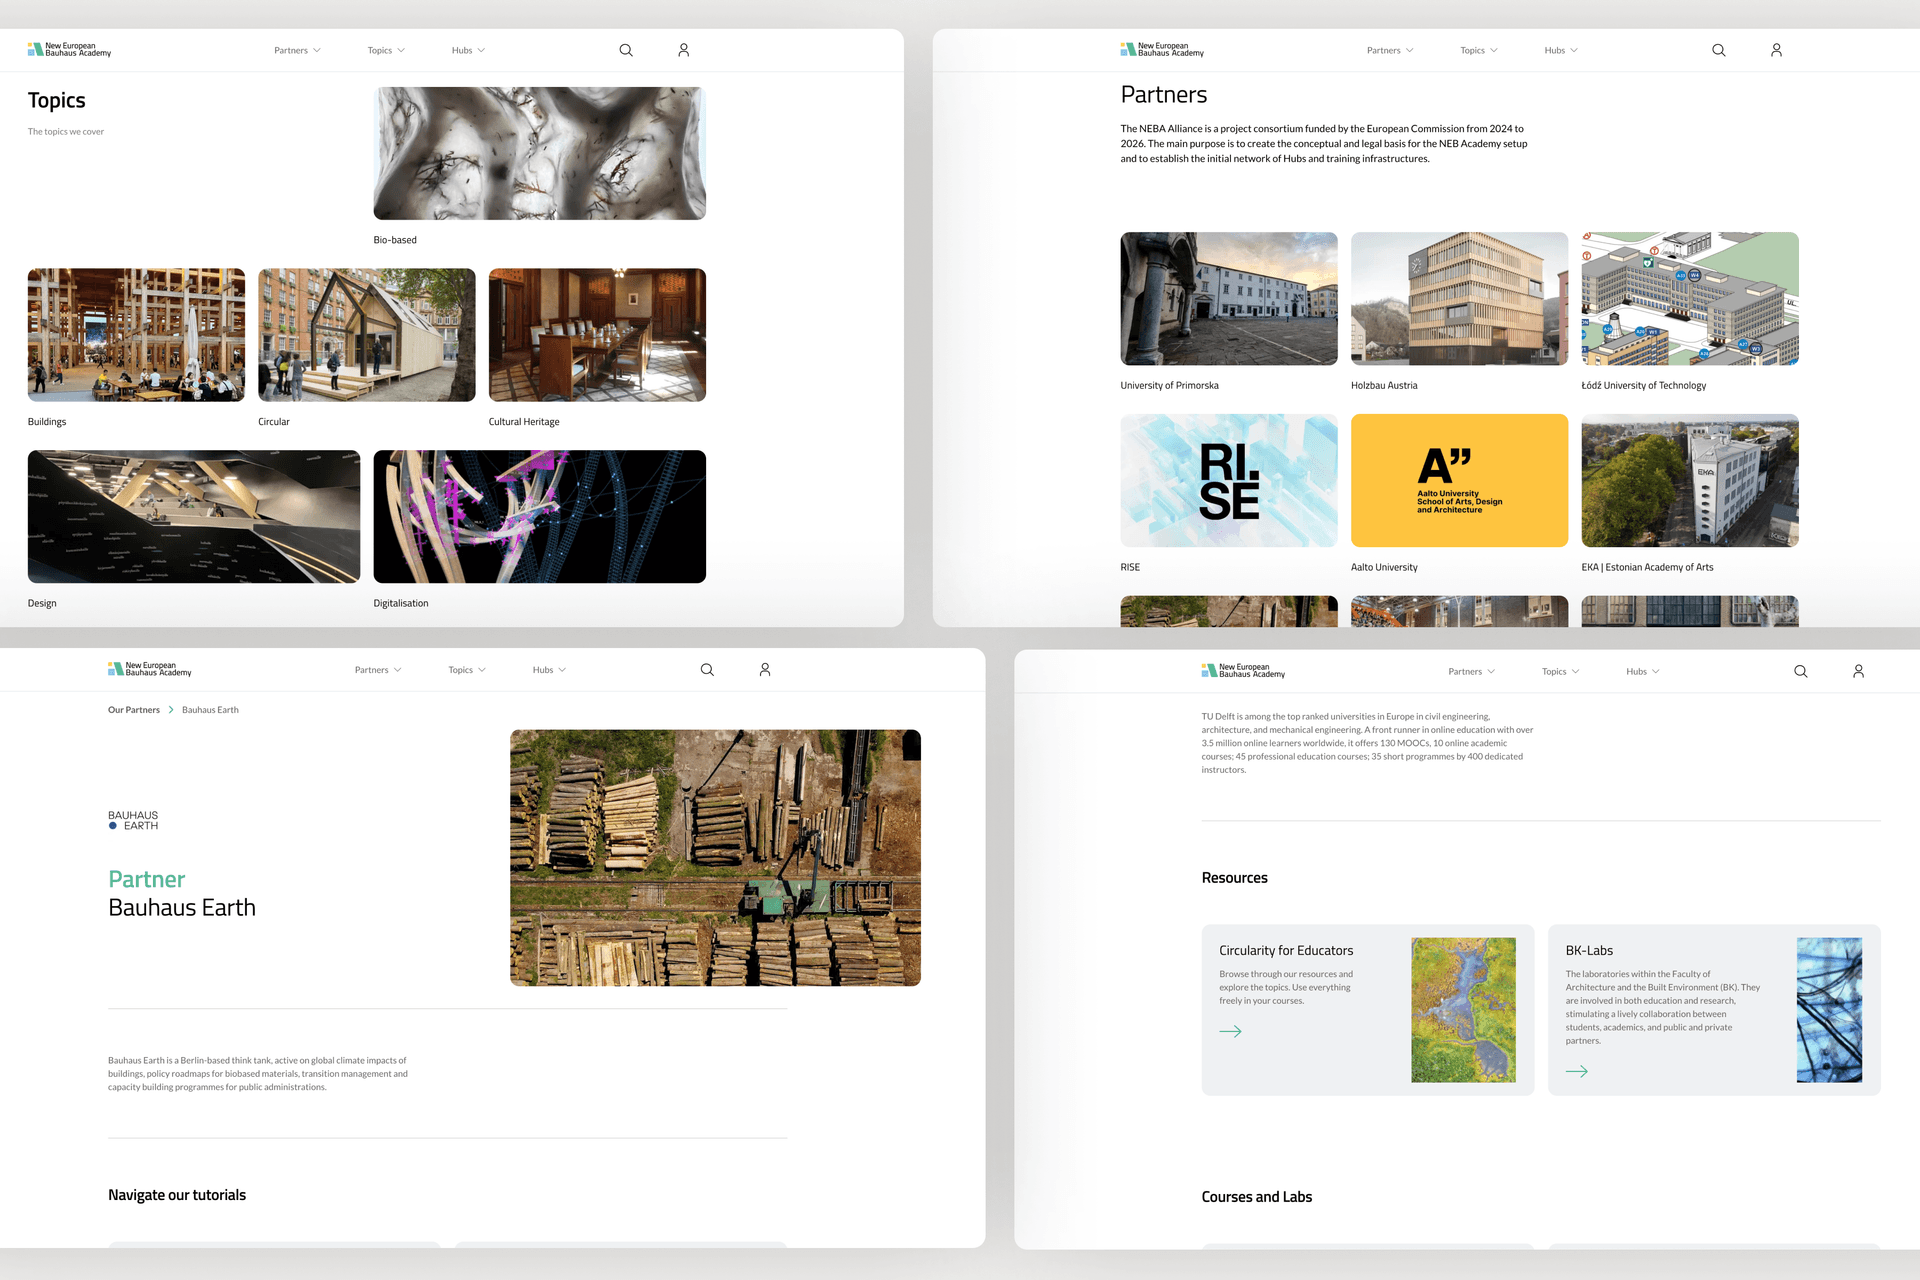The height and width of the screenshot is (1280, 1920).
Task: Click the Circular caption text
Action: point(274,422)
